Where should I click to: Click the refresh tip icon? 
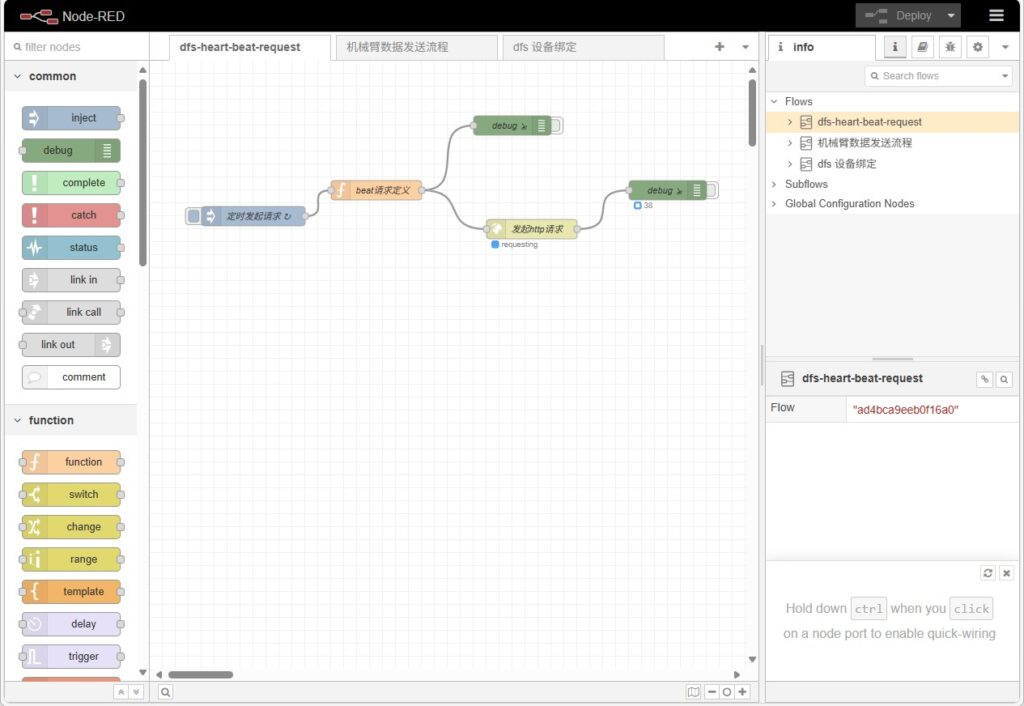(x=988, y=573)
